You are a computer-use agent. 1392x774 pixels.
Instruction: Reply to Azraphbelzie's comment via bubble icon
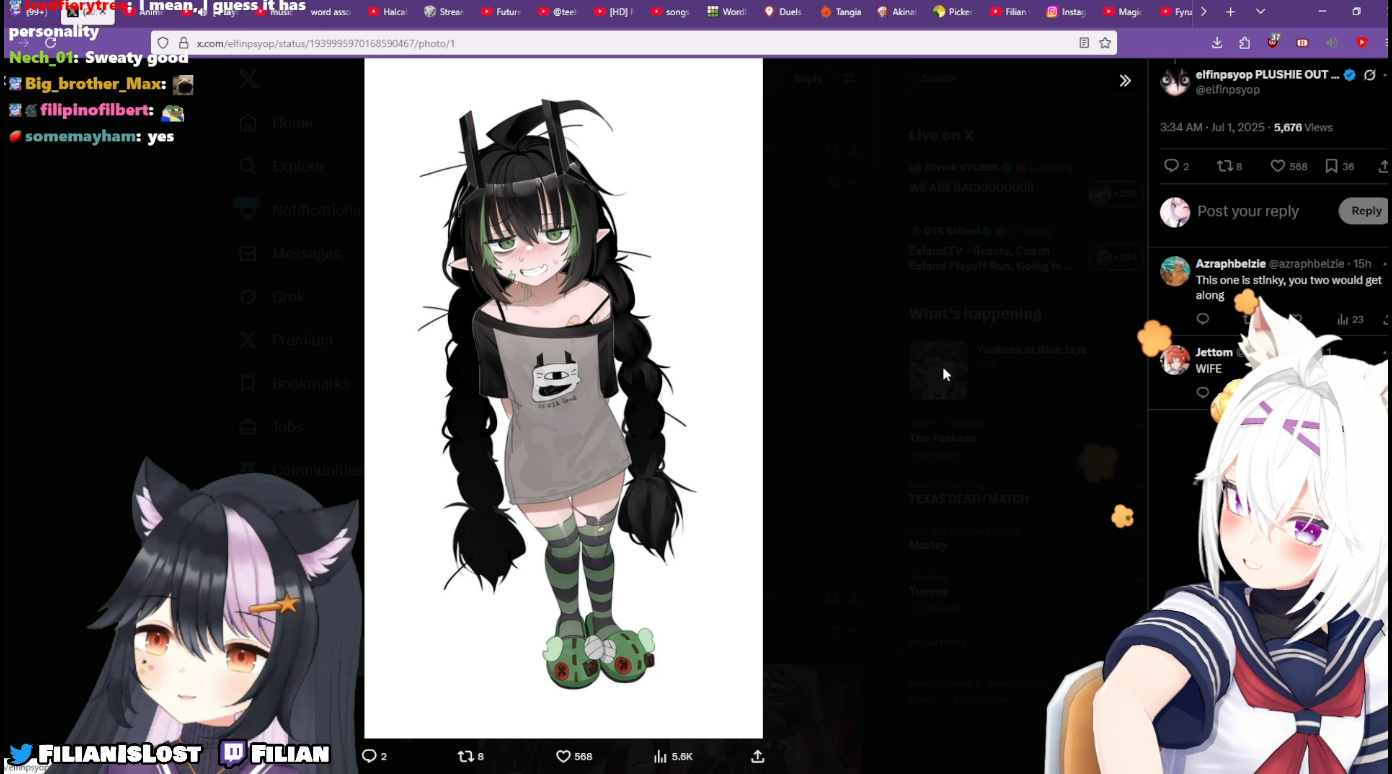[1203, 319]
